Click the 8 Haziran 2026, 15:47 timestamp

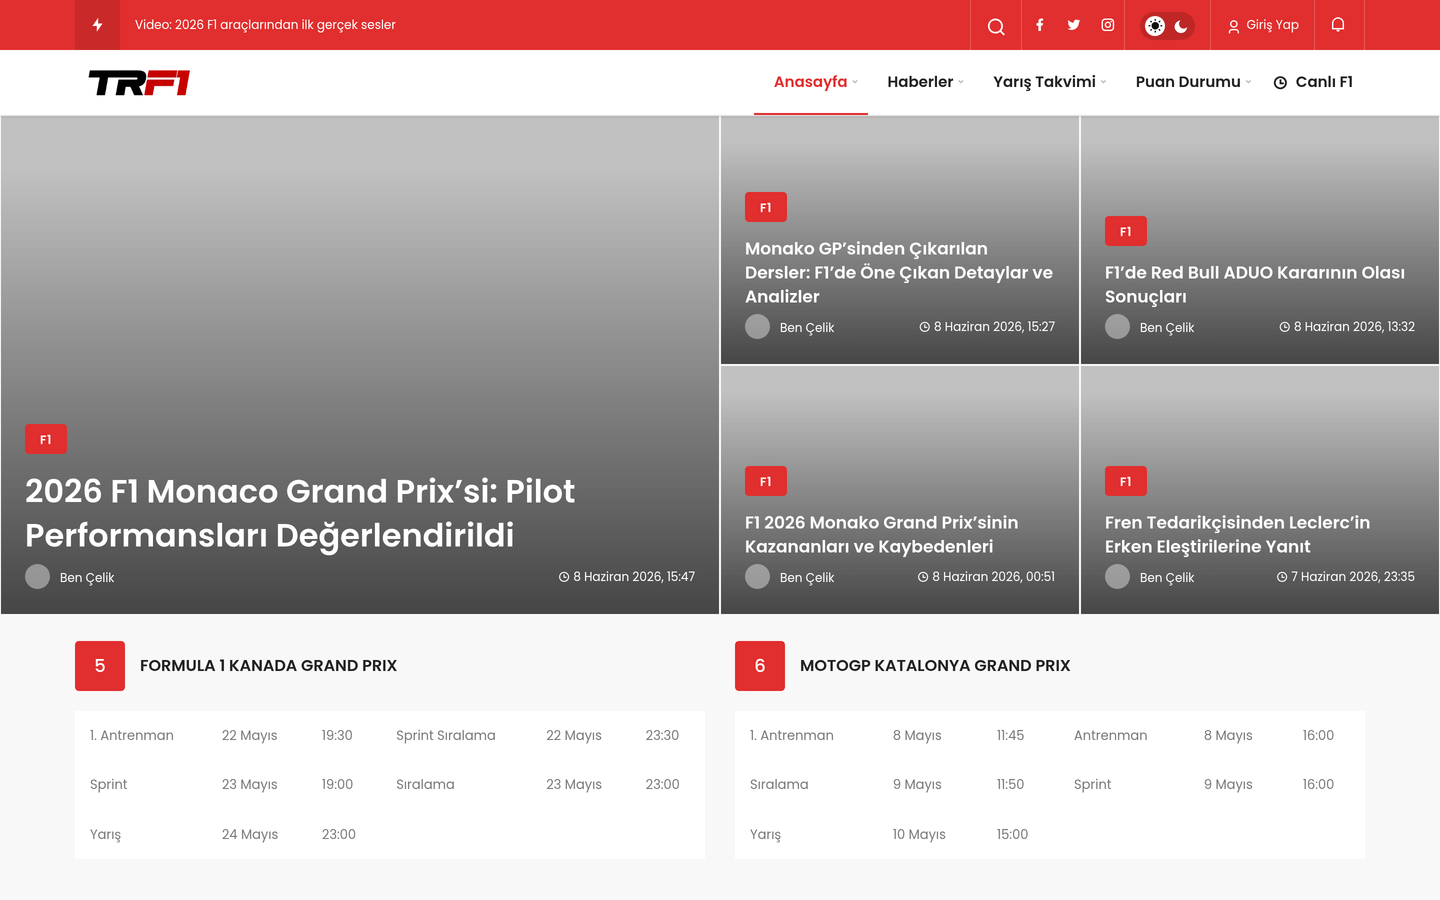pos(627,577)
